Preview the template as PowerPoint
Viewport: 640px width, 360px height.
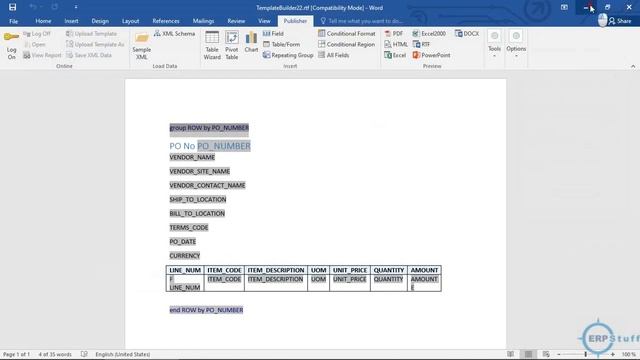tap(431, 55)
